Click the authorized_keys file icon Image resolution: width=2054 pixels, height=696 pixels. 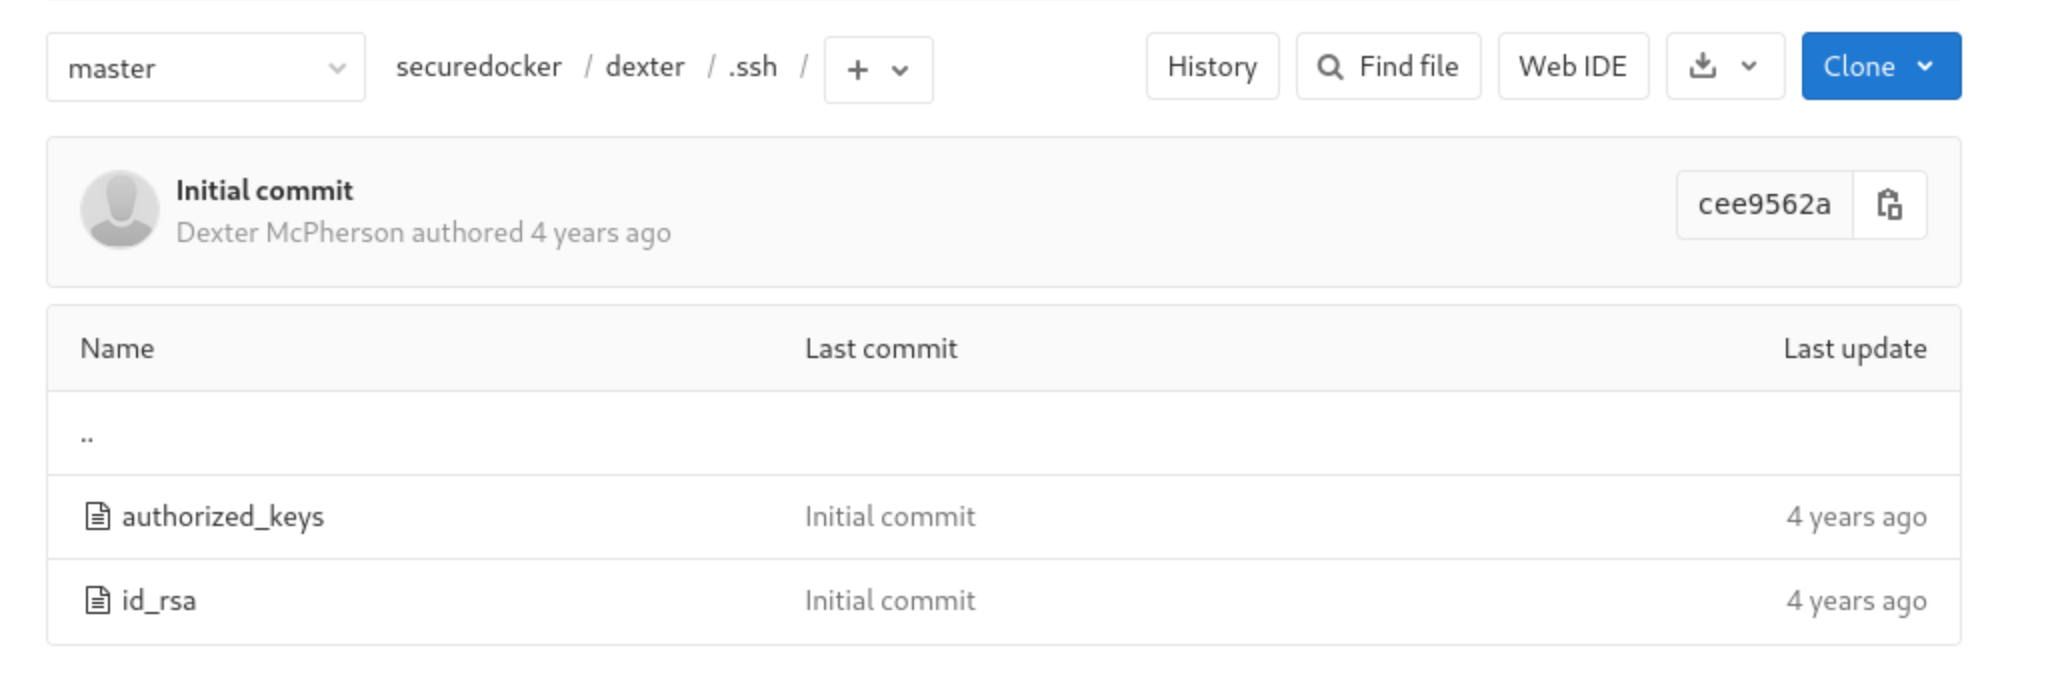click(x=97, y=516)
